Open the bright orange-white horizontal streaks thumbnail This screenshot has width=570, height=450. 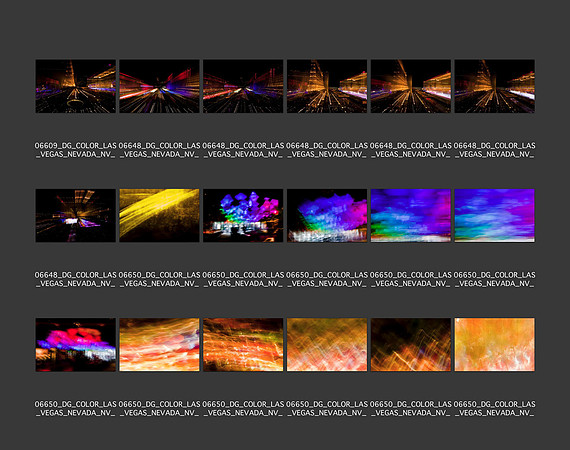click(159, 345)
